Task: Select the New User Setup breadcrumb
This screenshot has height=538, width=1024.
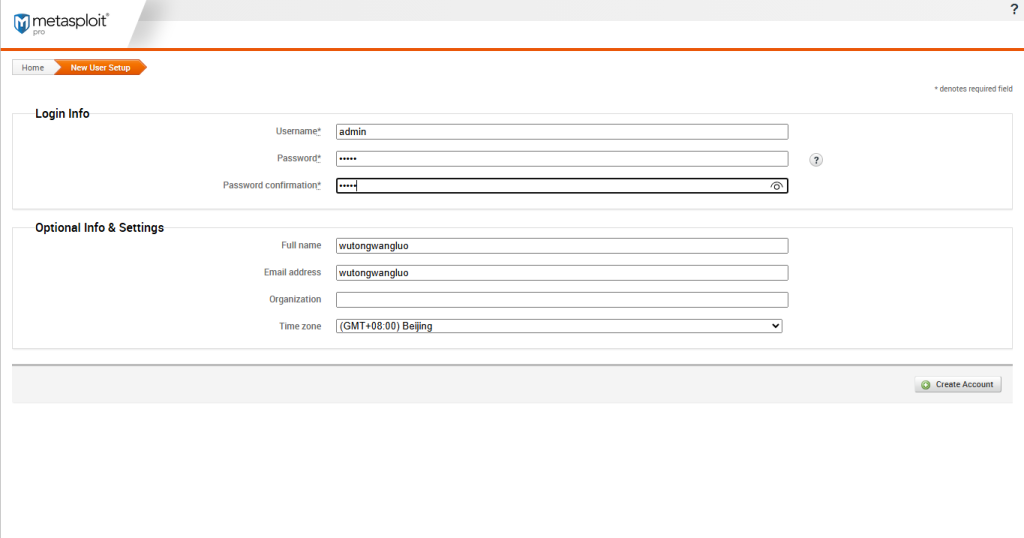Action: pos(100,68)
